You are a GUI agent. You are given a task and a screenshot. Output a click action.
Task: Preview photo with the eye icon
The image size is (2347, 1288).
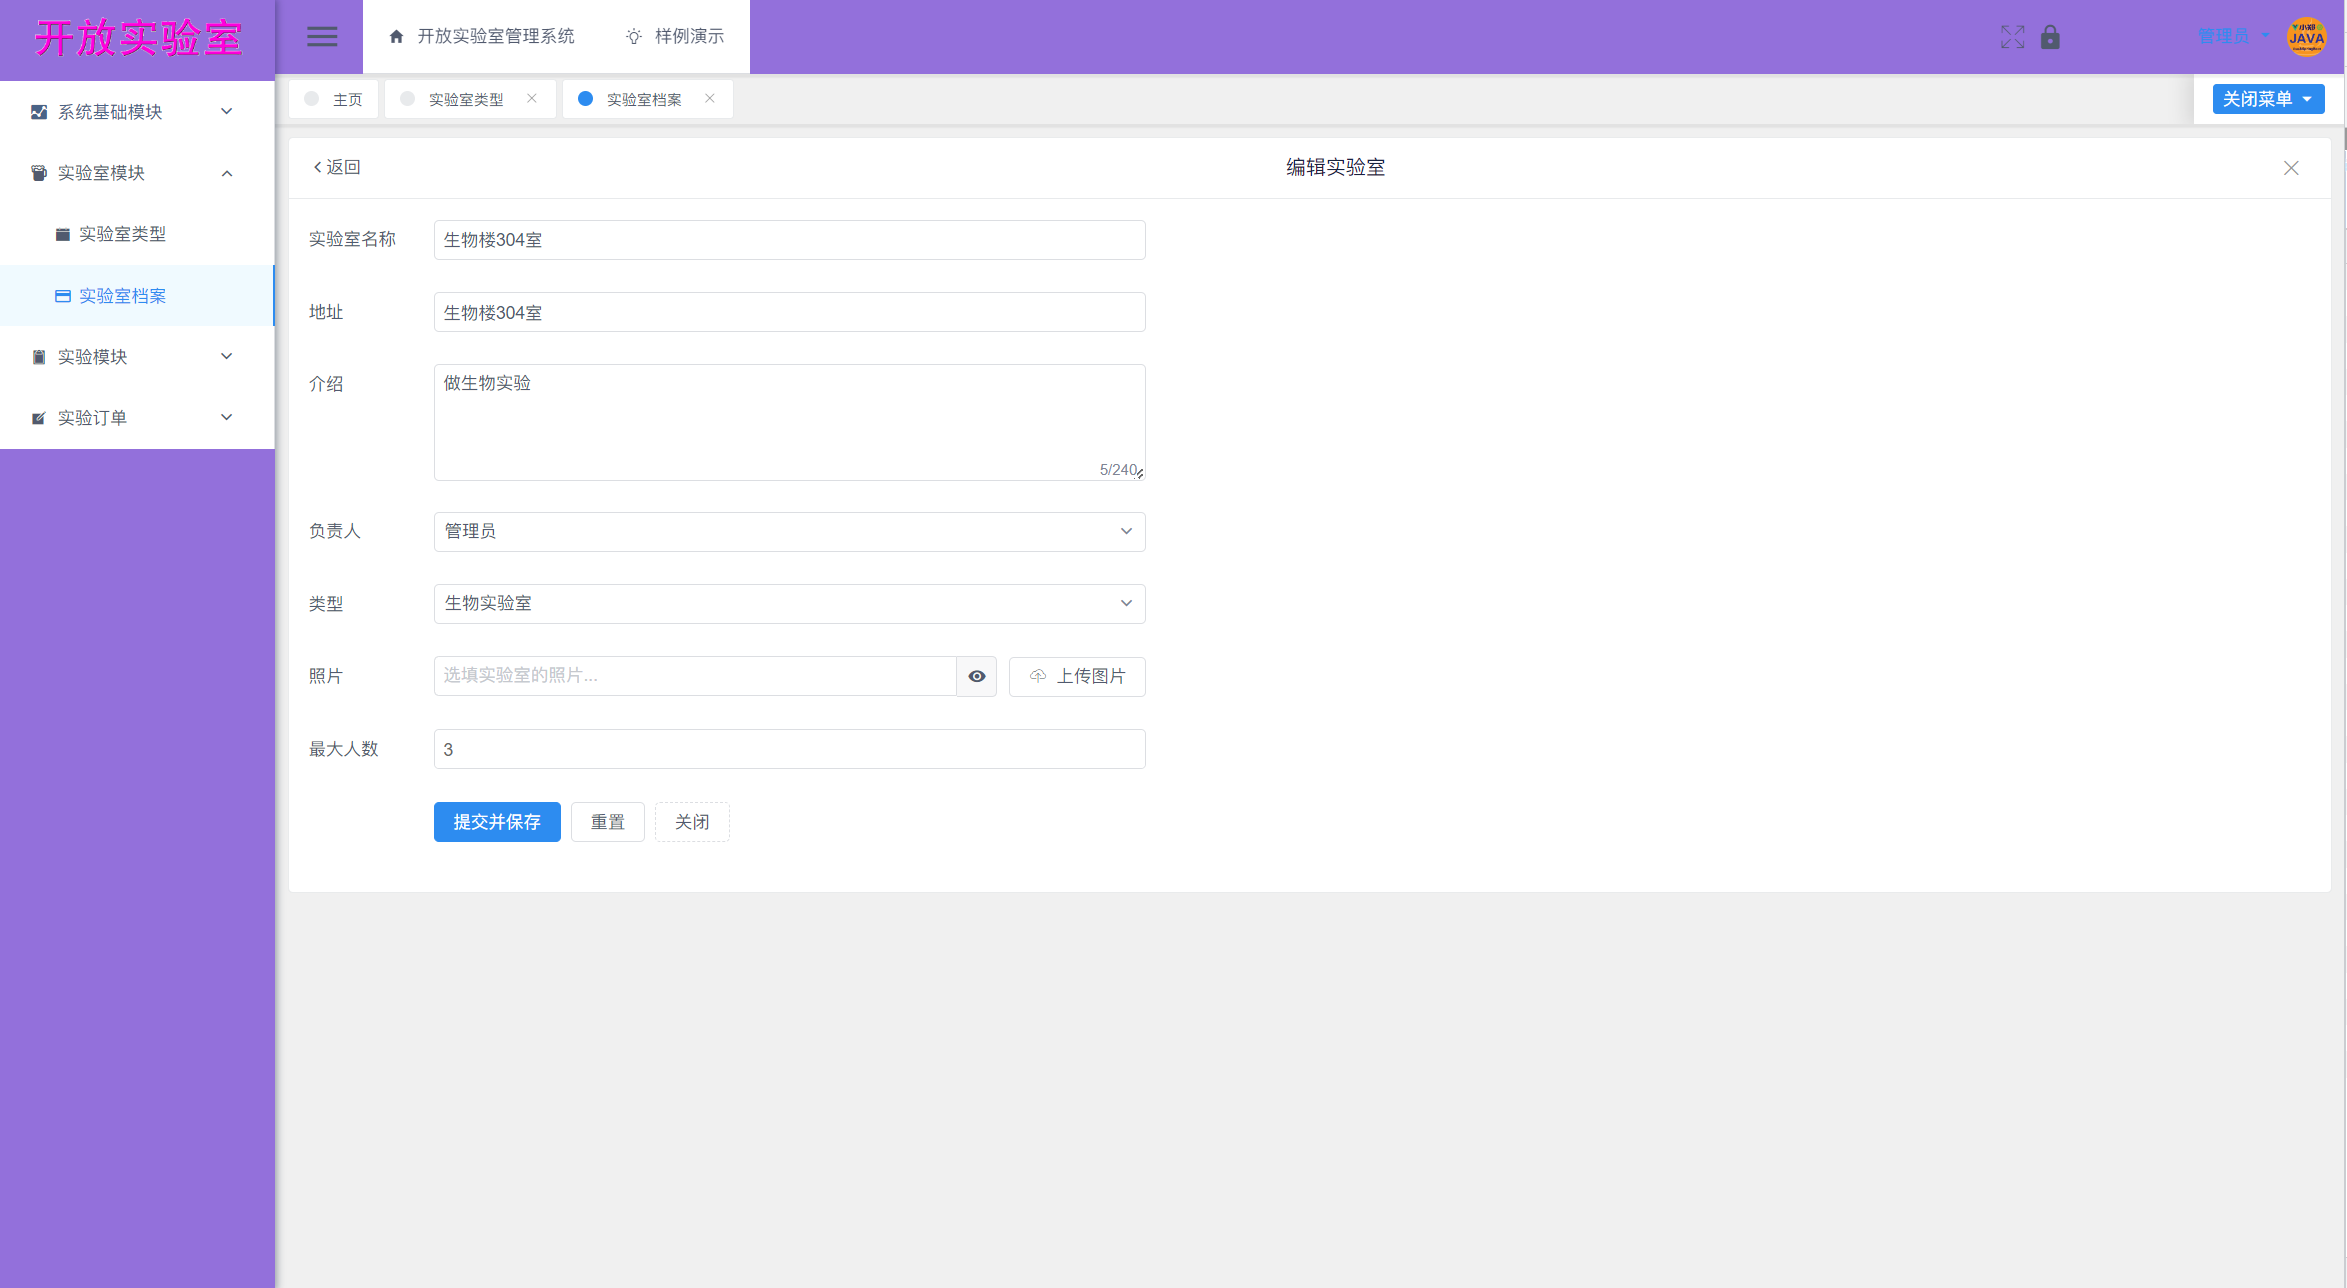[x=977, y=676]
